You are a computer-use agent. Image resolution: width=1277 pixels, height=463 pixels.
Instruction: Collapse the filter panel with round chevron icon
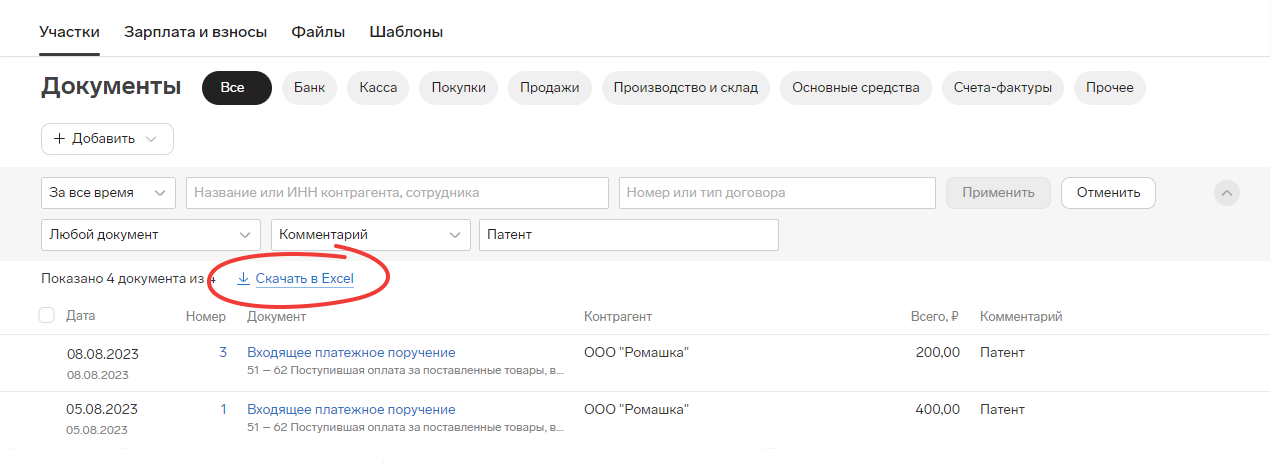(x=1227, y=193)
